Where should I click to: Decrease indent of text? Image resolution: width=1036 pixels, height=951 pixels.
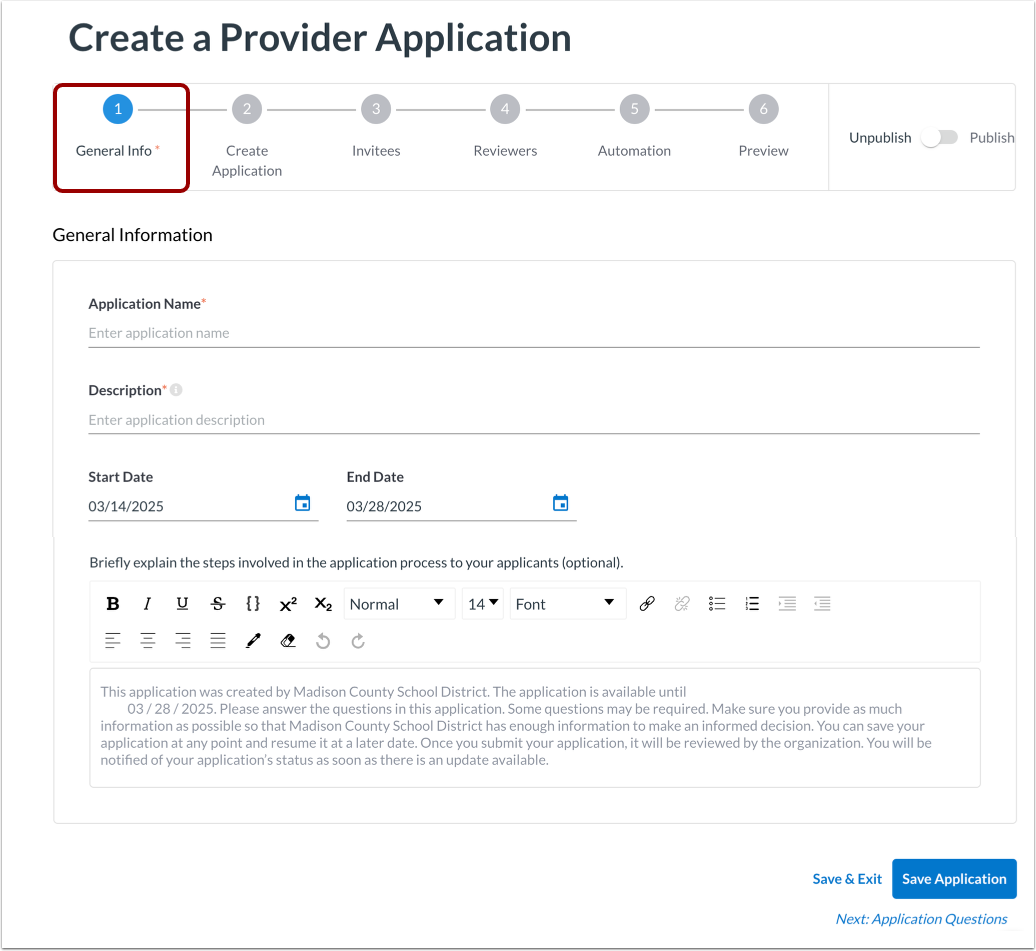822,603
